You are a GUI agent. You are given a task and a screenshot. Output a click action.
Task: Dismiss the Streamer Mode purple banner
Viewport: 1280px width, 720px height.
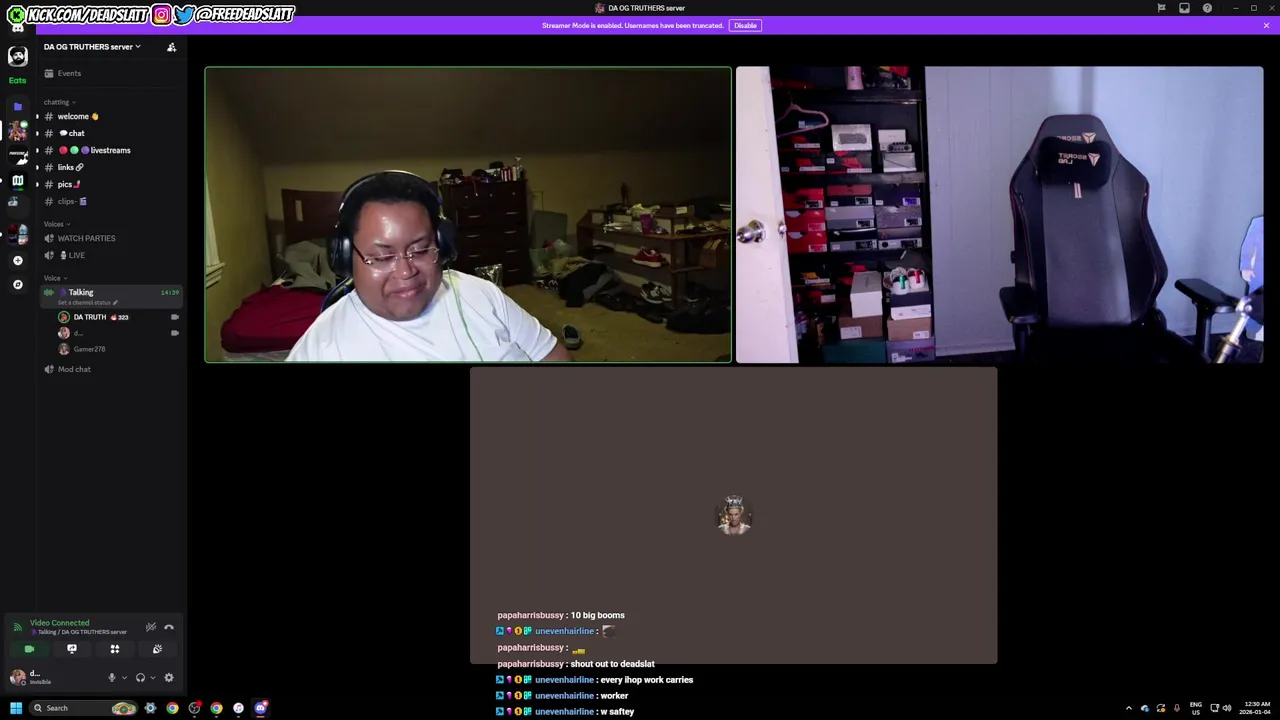1266,25
